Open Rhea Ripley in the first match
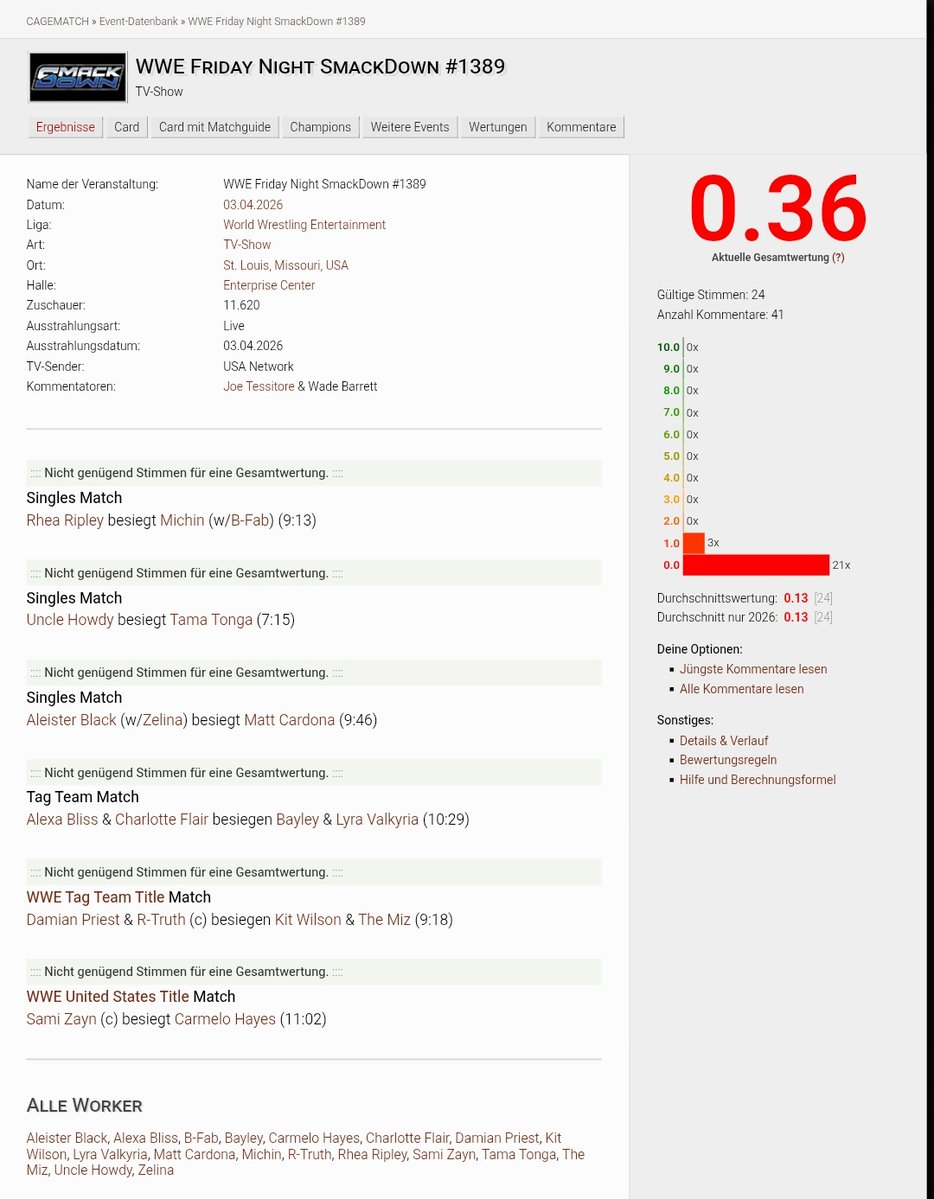The width and height of the screenshot is (934, 1199). (x=65, y=521)
